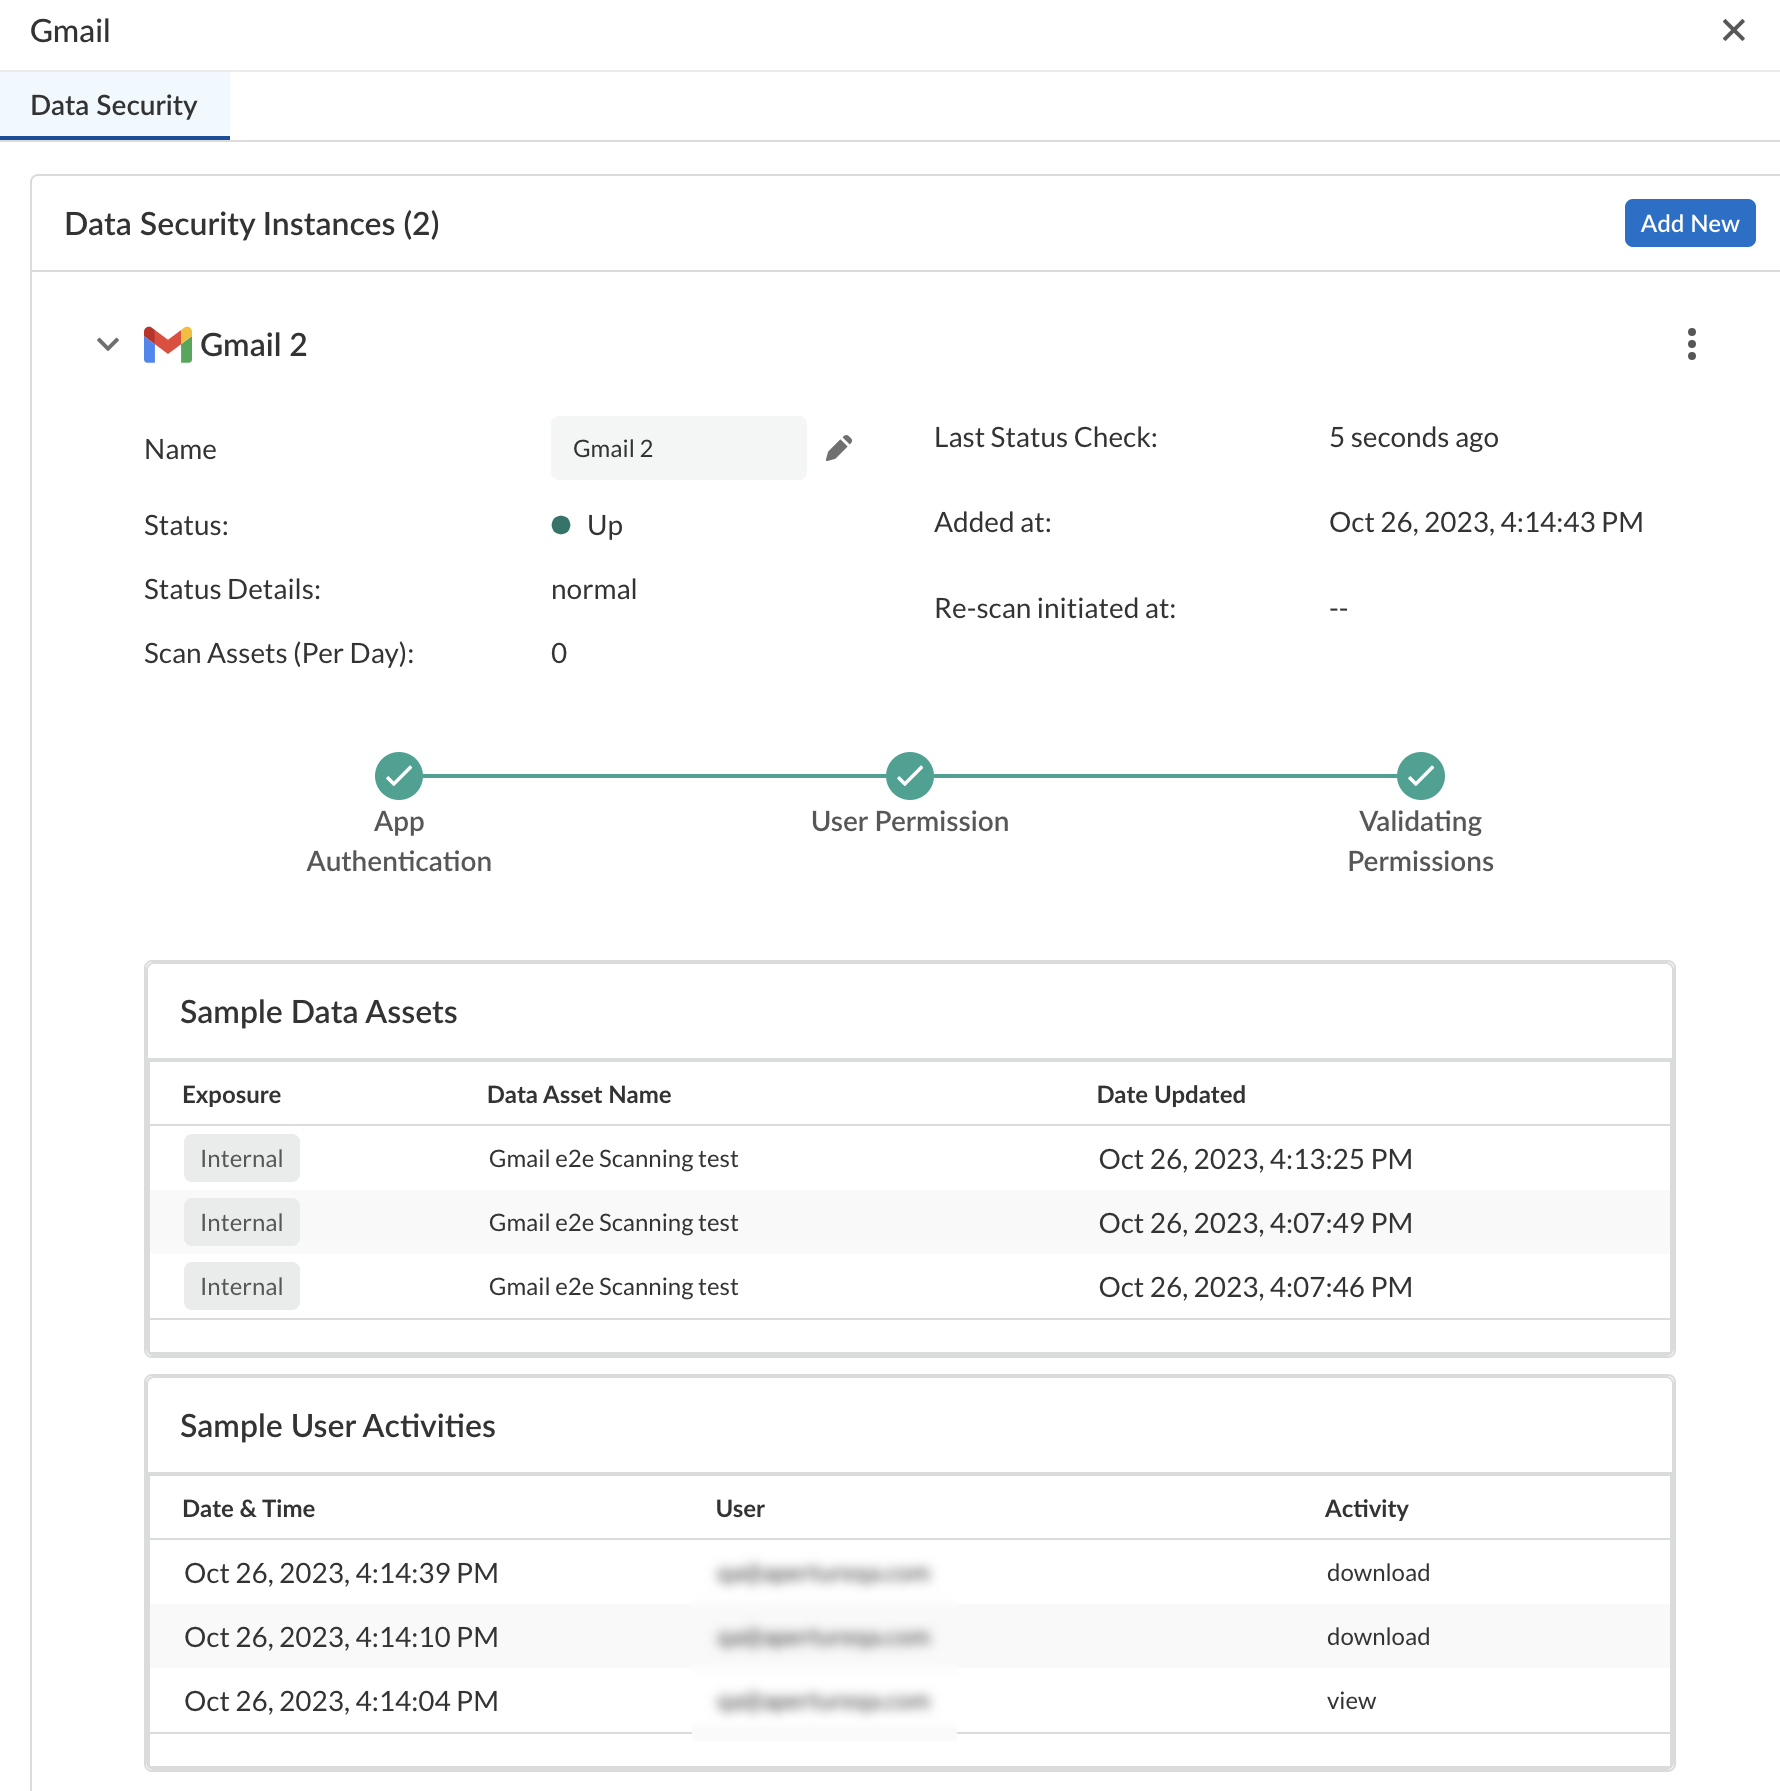Click the view activity entry
This screenshot has width=1780, height=1791.
click(1351, 1700)
